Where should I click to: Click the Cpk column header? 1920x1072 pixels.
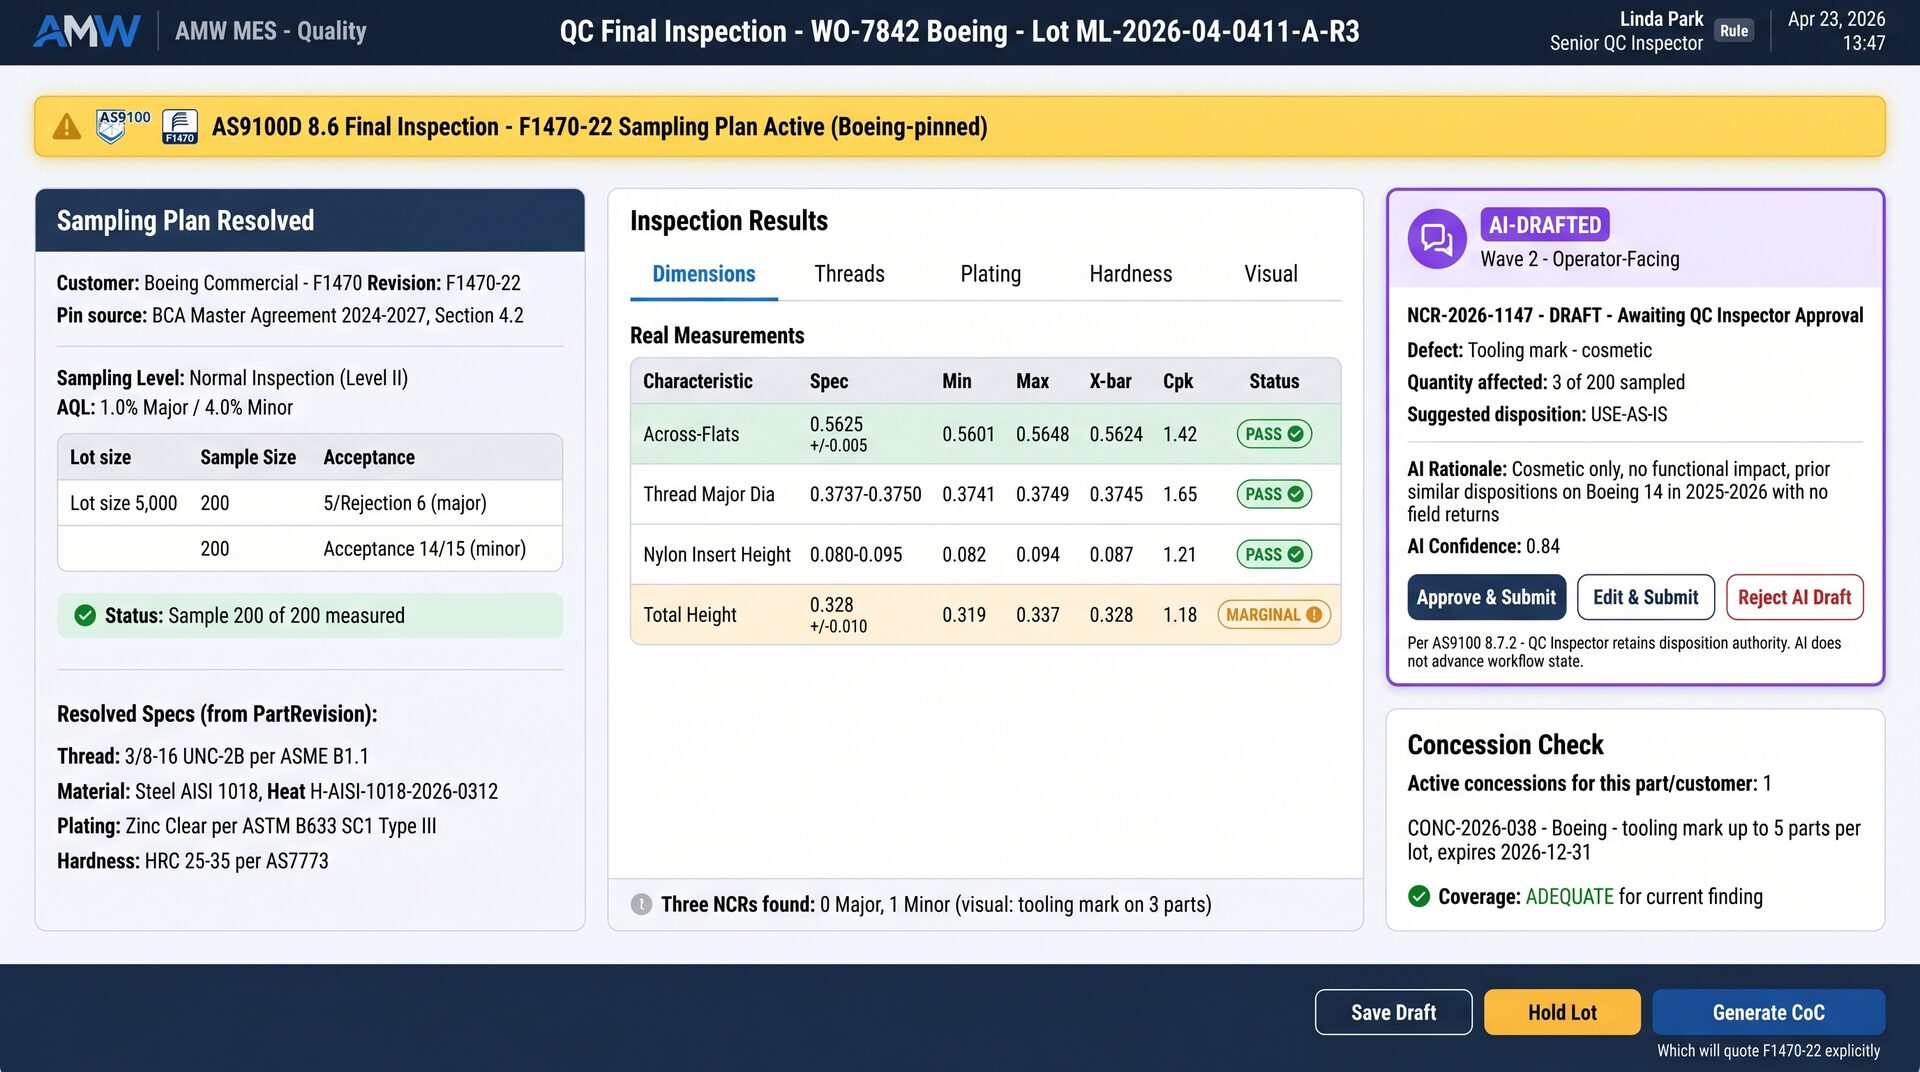pos(1178,381)
